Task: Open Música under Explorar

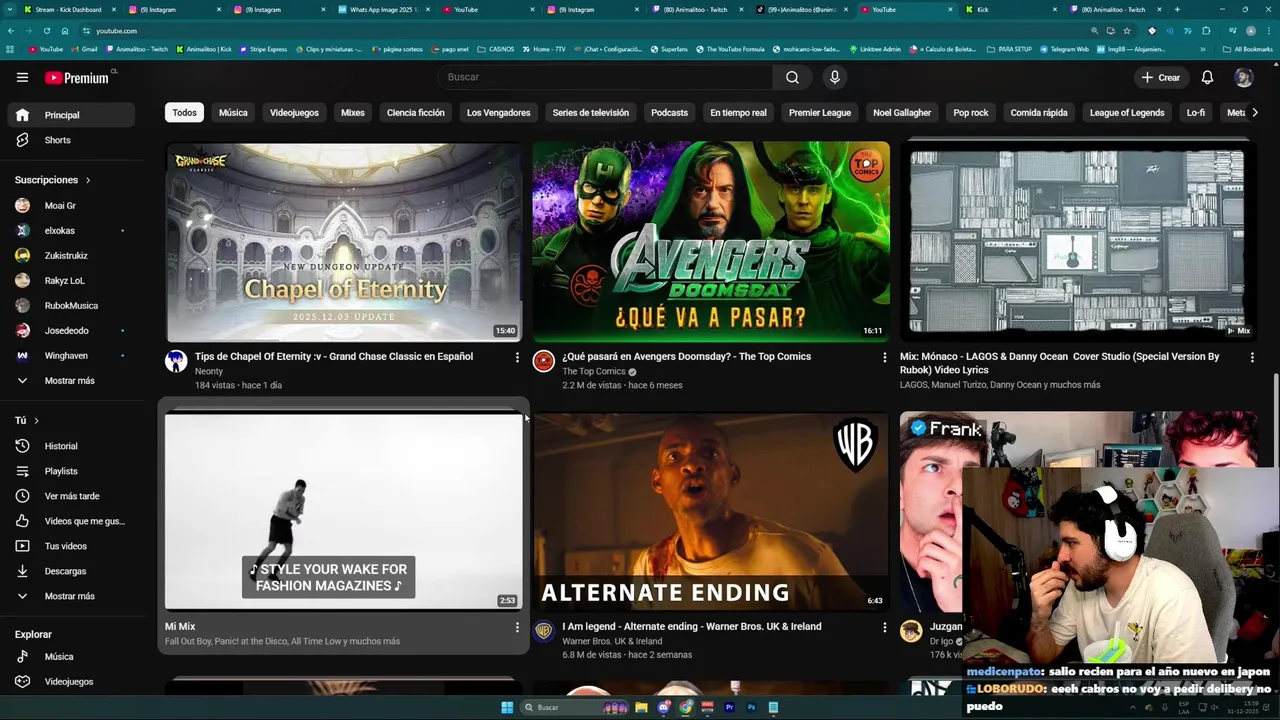Action: click(x=69, y=657)
